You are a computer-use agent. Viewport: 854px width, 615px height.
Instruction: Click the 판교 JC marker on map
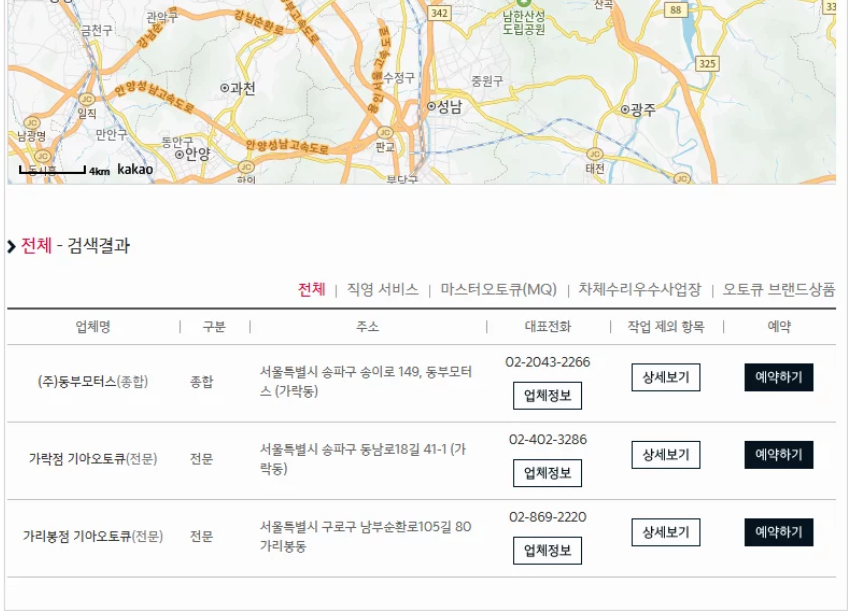click(x=385, y=133)
